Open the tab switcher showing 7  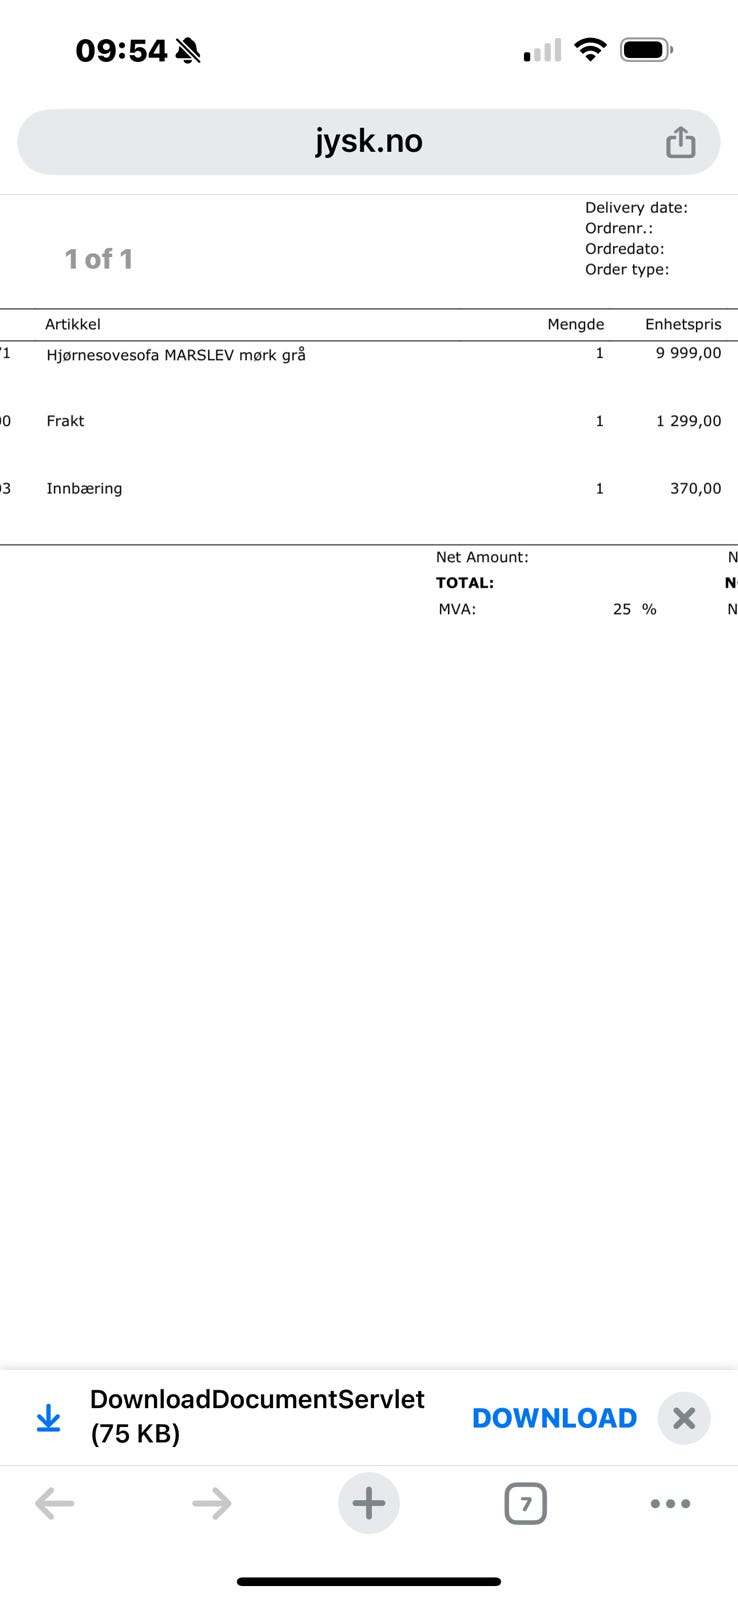coord(526,1503)
